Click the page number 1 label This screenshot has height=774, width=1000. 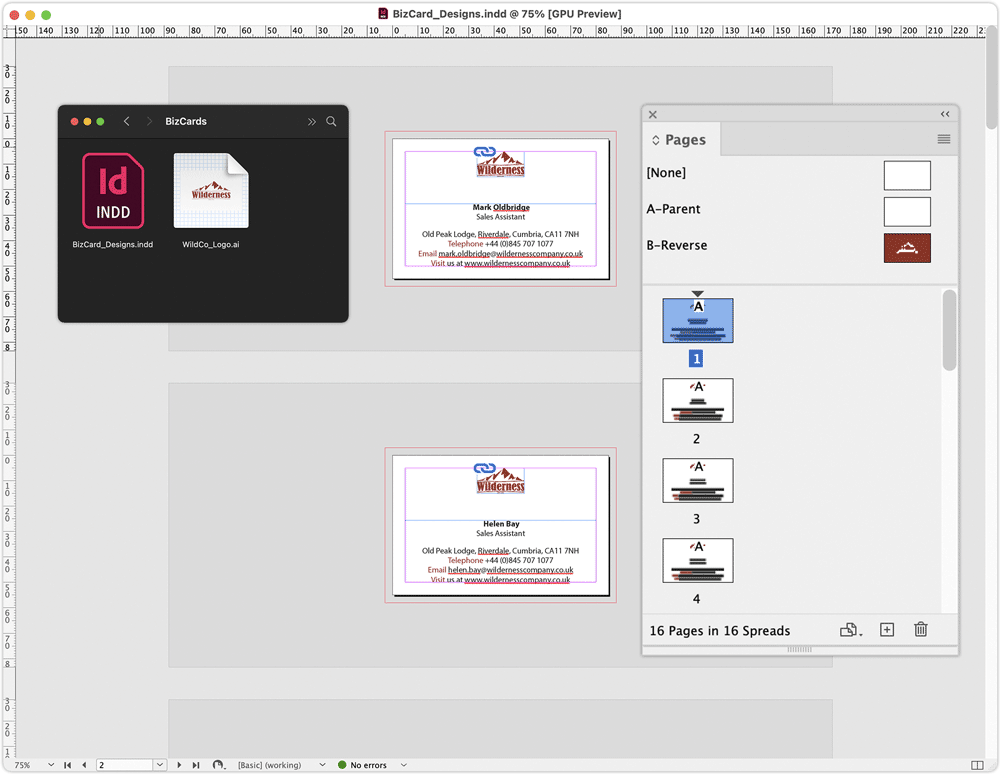click(696, 359)
